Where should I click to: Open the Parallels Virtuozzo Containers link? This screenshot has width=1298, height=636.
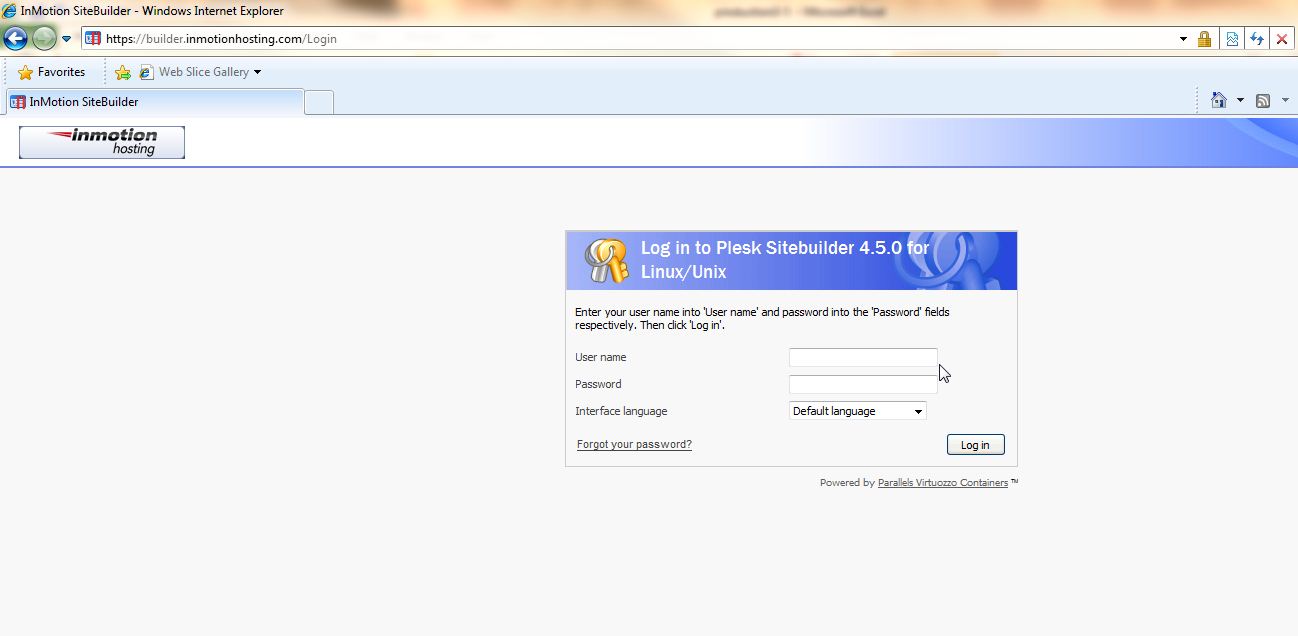[x=943, y=483]
